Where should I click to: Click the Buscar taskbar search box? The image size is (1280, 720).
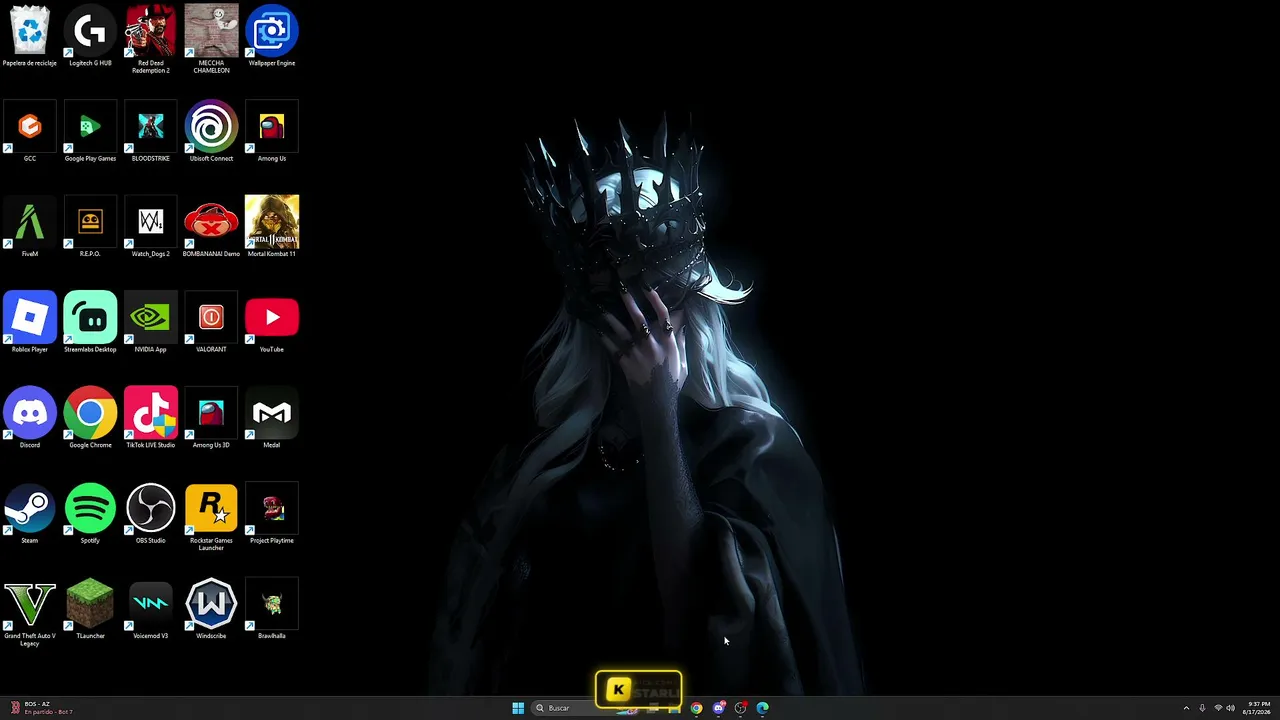pos(572,708)
